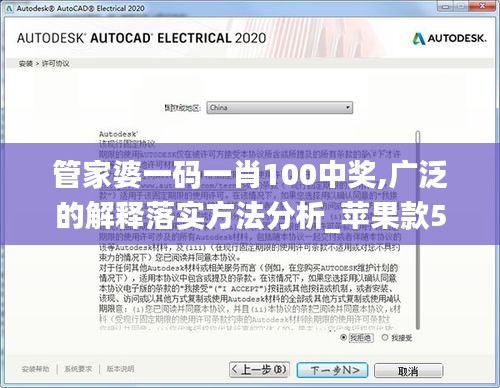
Task: Click the AutoCAD Electrical title bar icon
Action: coord(9,8)
